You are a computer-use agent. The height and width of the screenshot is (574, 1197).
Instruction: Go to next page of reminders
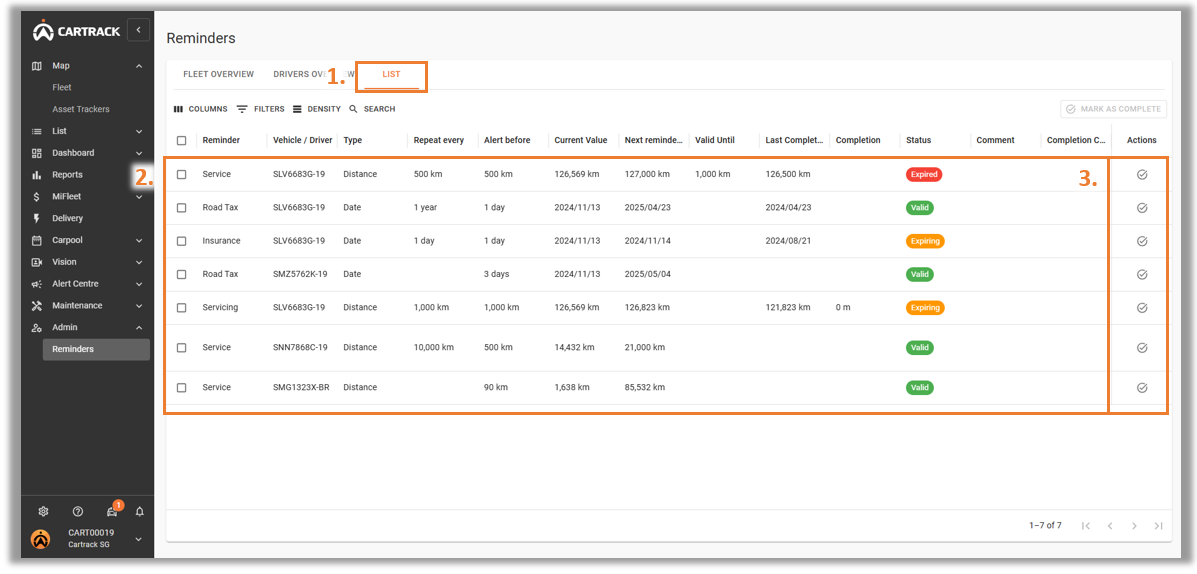1134,525
